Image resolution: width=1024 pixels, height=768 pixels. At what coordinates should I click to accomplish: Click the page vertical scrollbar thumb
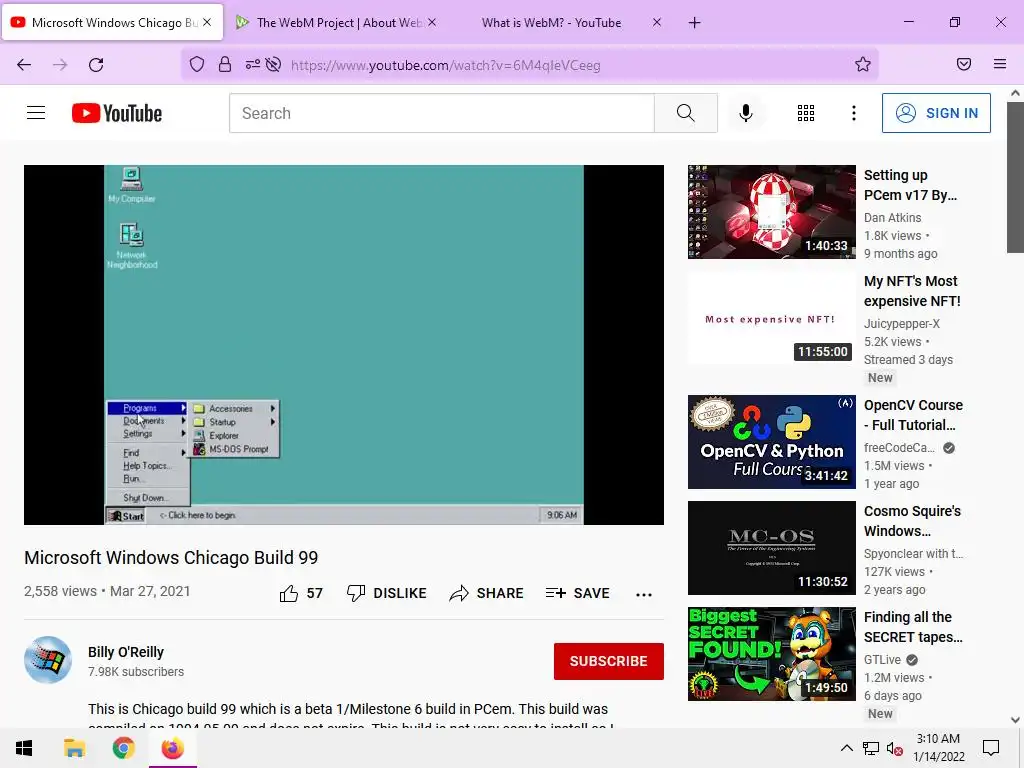[1015, 176]
